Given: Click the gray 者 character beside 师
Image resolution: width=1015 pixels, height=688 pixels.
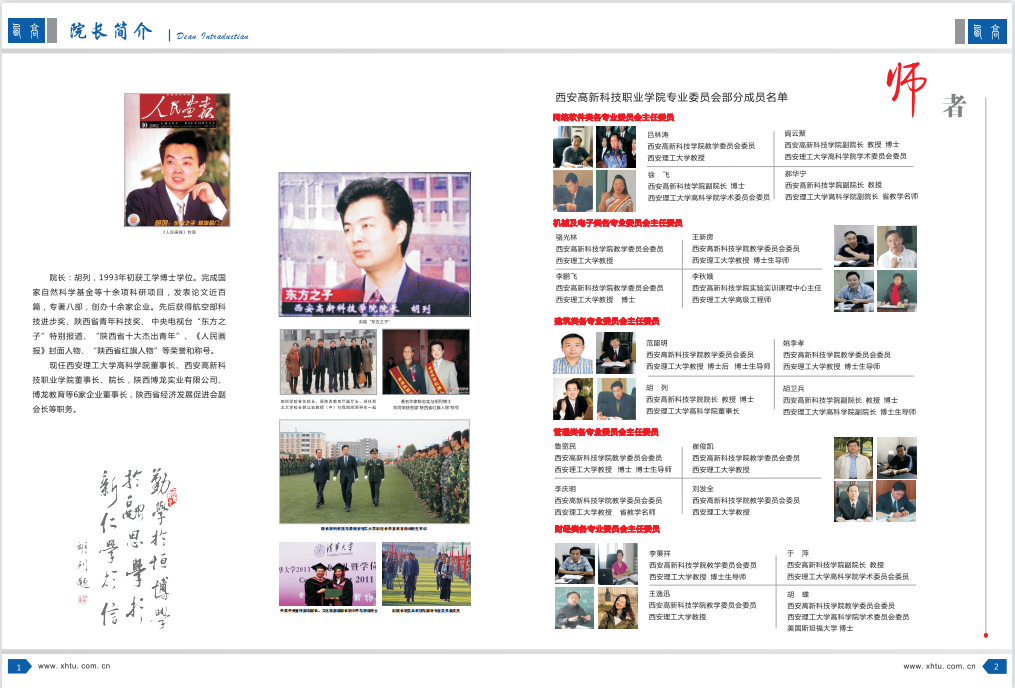Looking at the screenshot, I should [x=955, y=106].
